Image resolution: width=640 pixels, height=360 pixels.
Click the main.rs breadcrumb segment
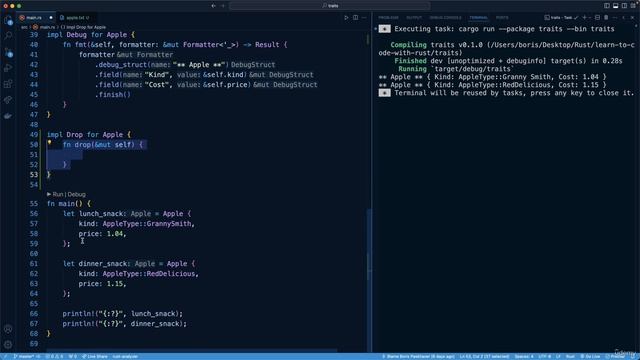point(44,27)
